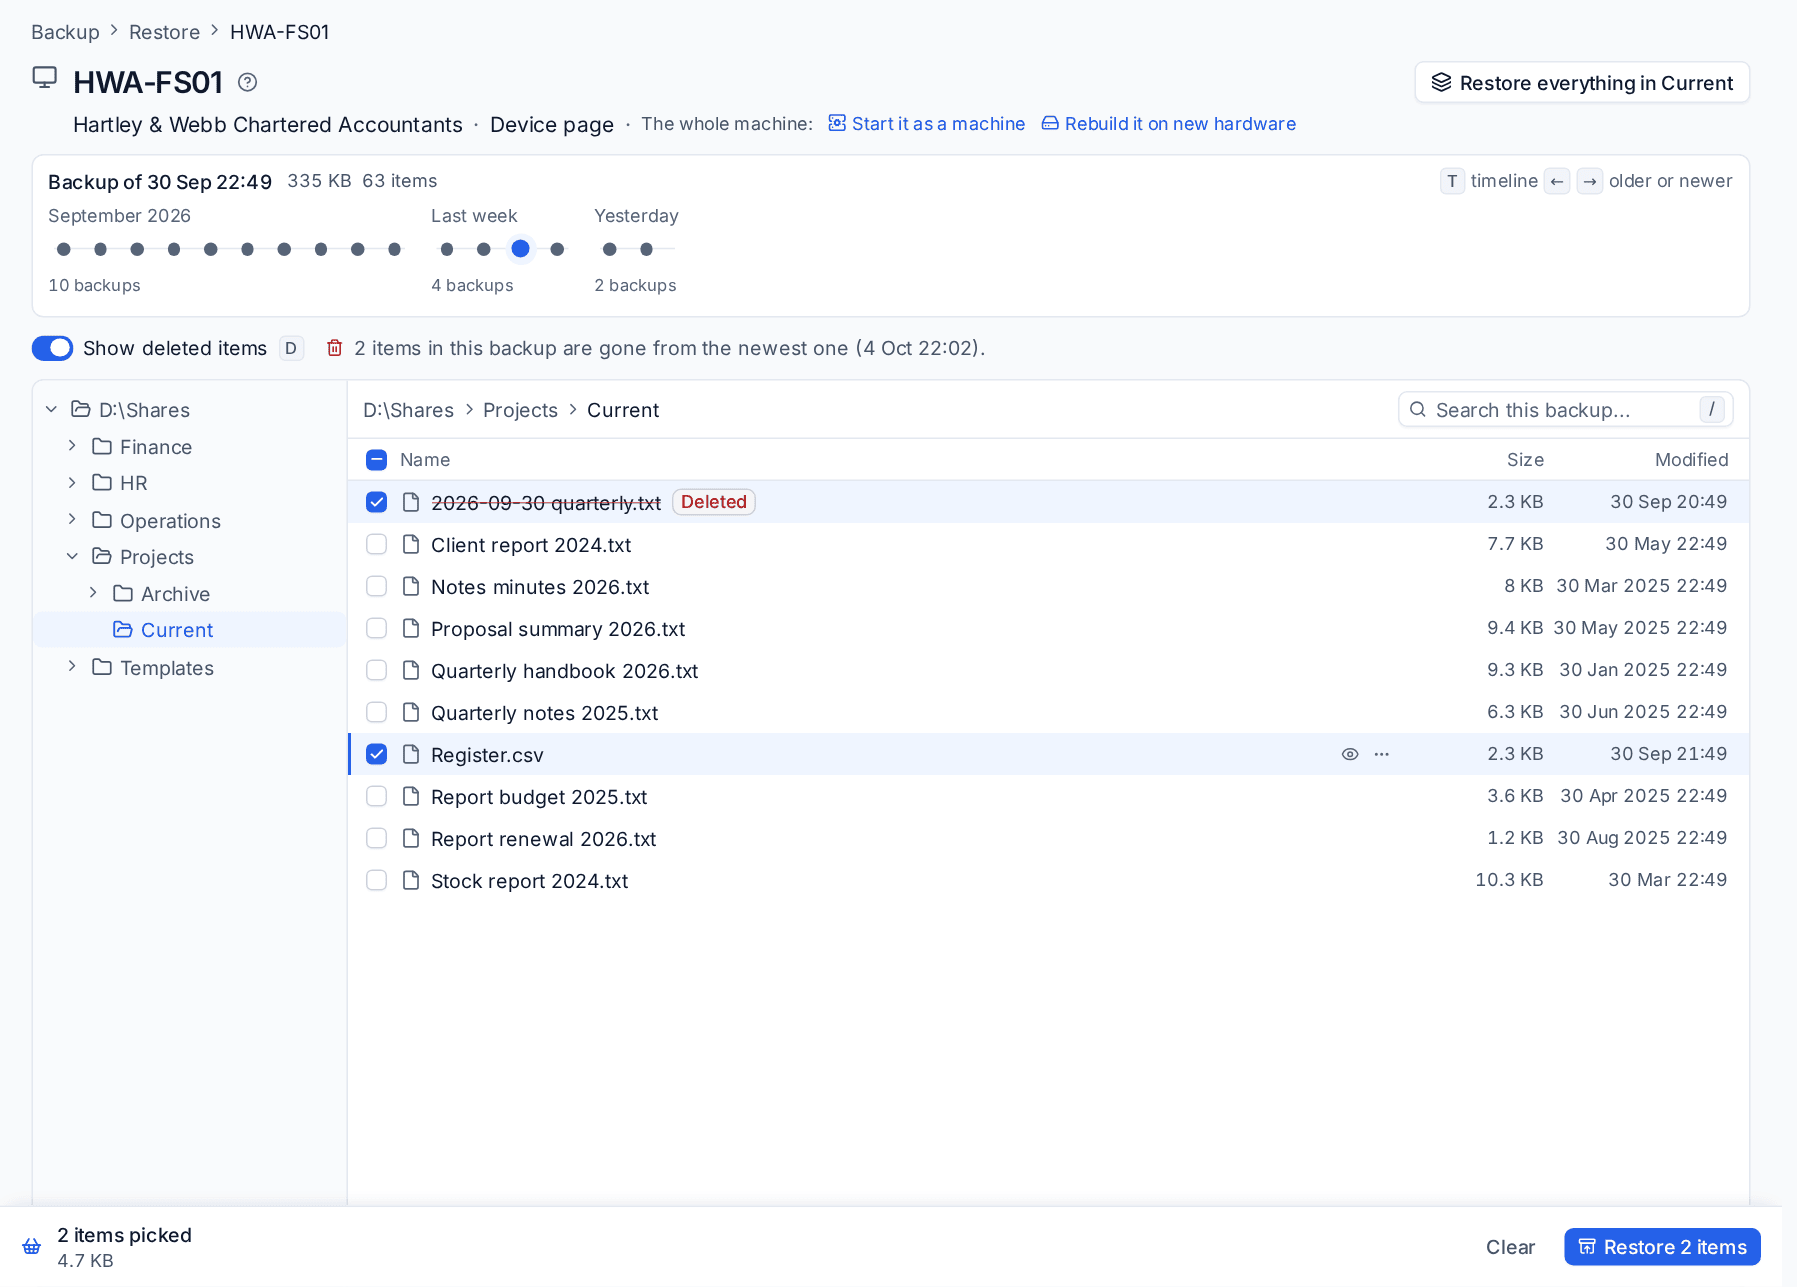The width and height of the screenshot is (1797, 1287).
Task: Click Restore 2 items button
Action: pyautogui.click(x=1662, y=1247)
